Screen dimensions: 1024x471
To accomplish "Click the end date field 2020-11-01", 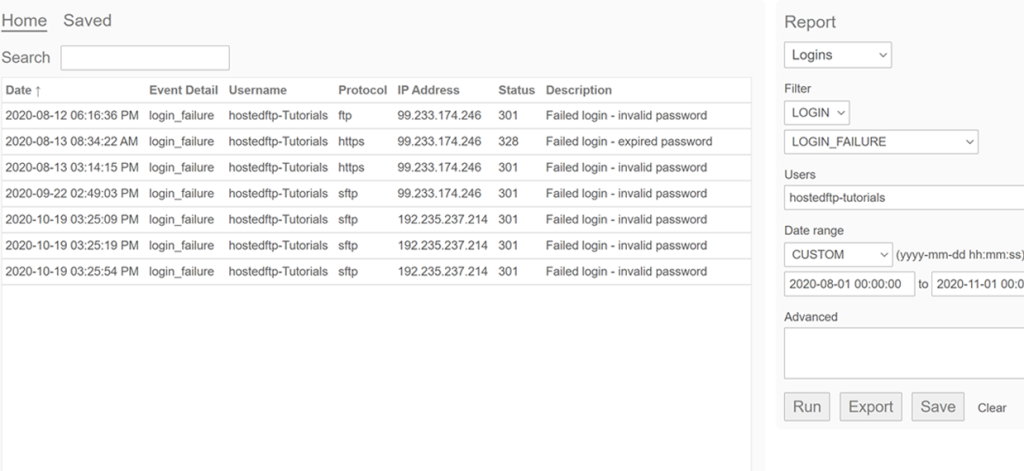I will pyautogui.click(x=977, y=284).
